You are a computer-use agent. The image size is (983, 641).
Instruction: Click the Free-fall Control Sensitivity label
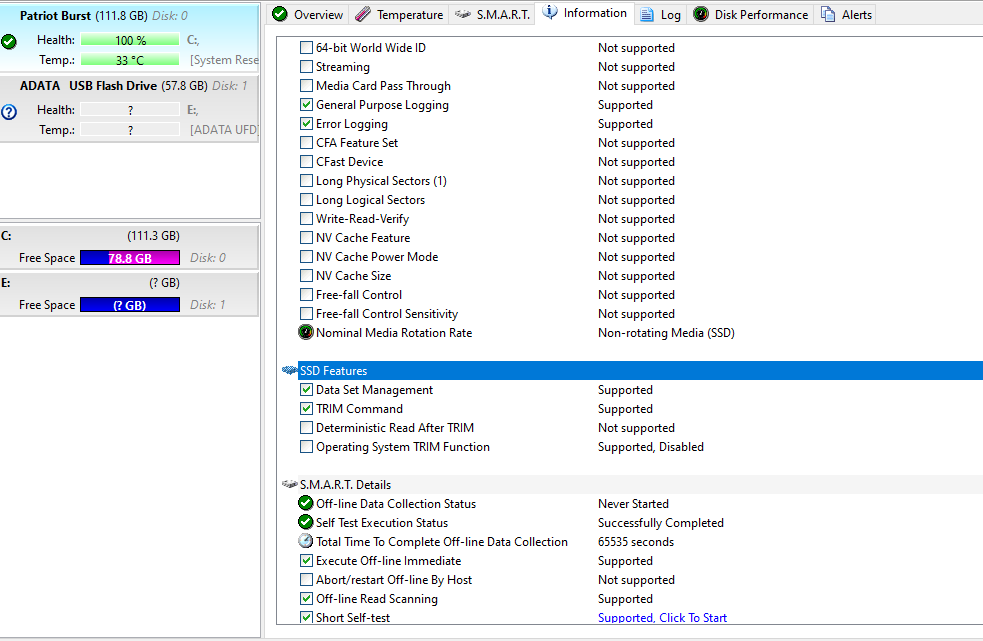coord(387,314)
